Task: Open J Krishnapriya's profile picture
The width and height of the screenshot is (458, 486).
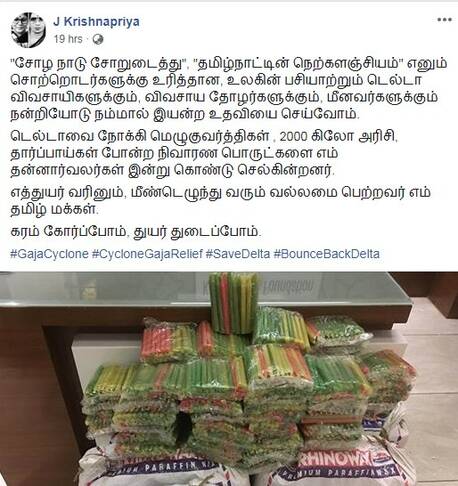Action: (x=28, y=30)
